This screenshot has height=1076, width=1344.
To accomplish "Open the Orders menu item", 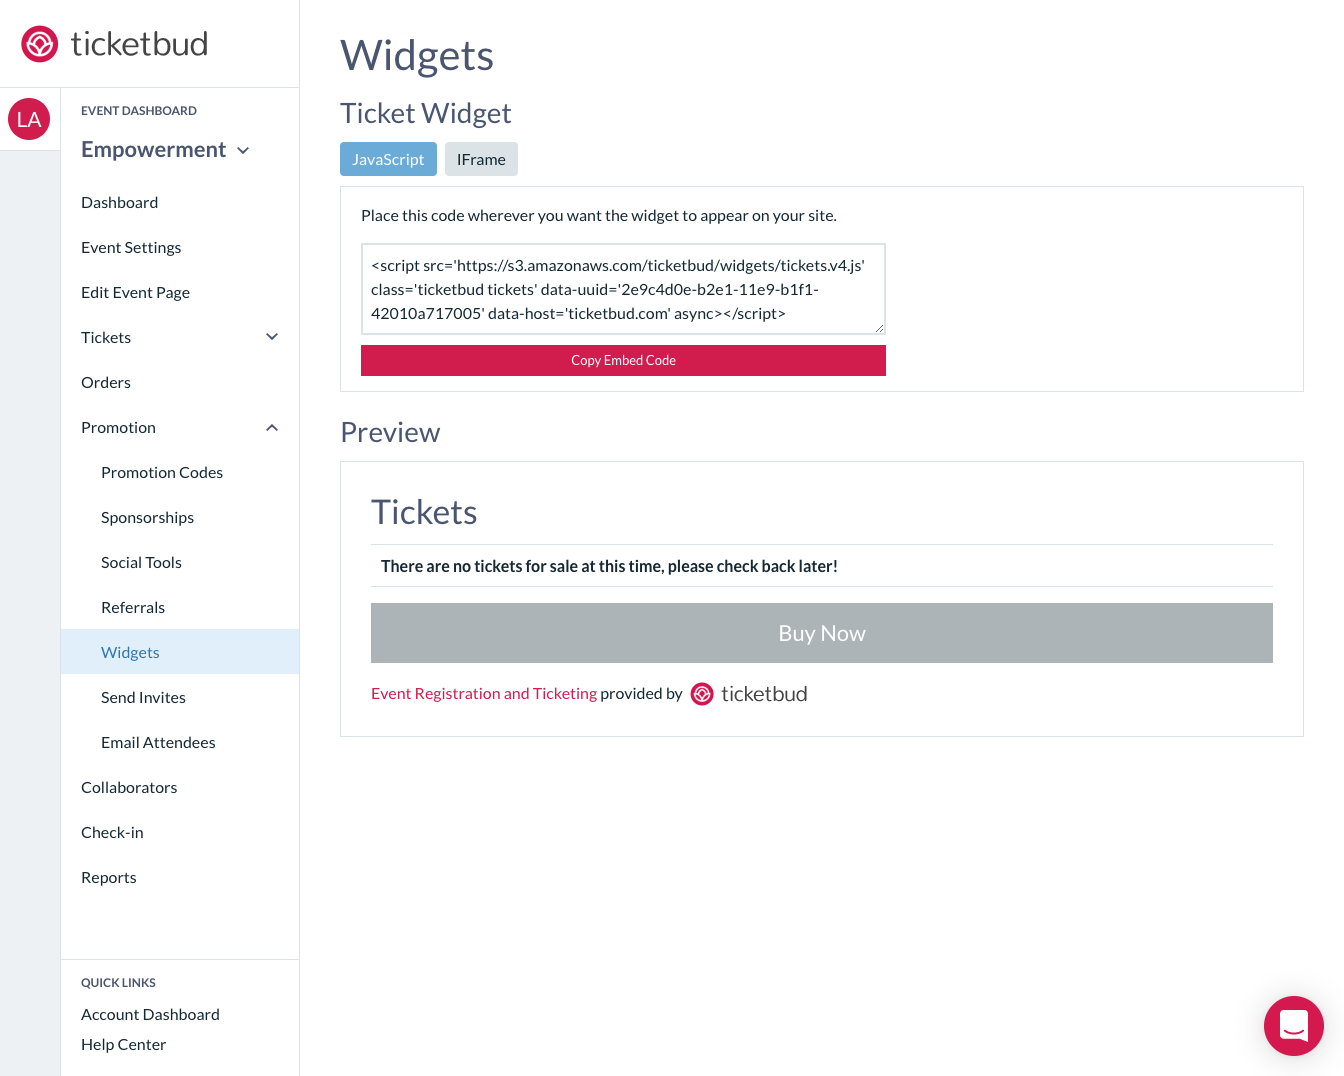I will (105, 382).
